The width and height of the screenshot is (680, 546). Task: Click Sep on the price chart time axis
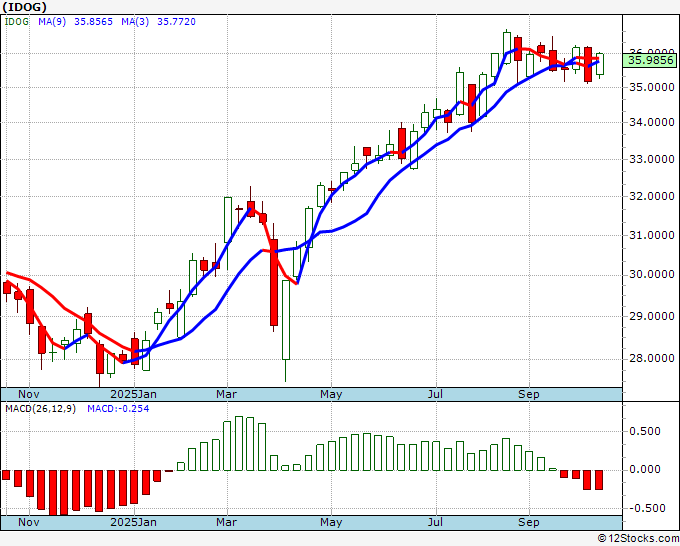(x=529, y=394)
